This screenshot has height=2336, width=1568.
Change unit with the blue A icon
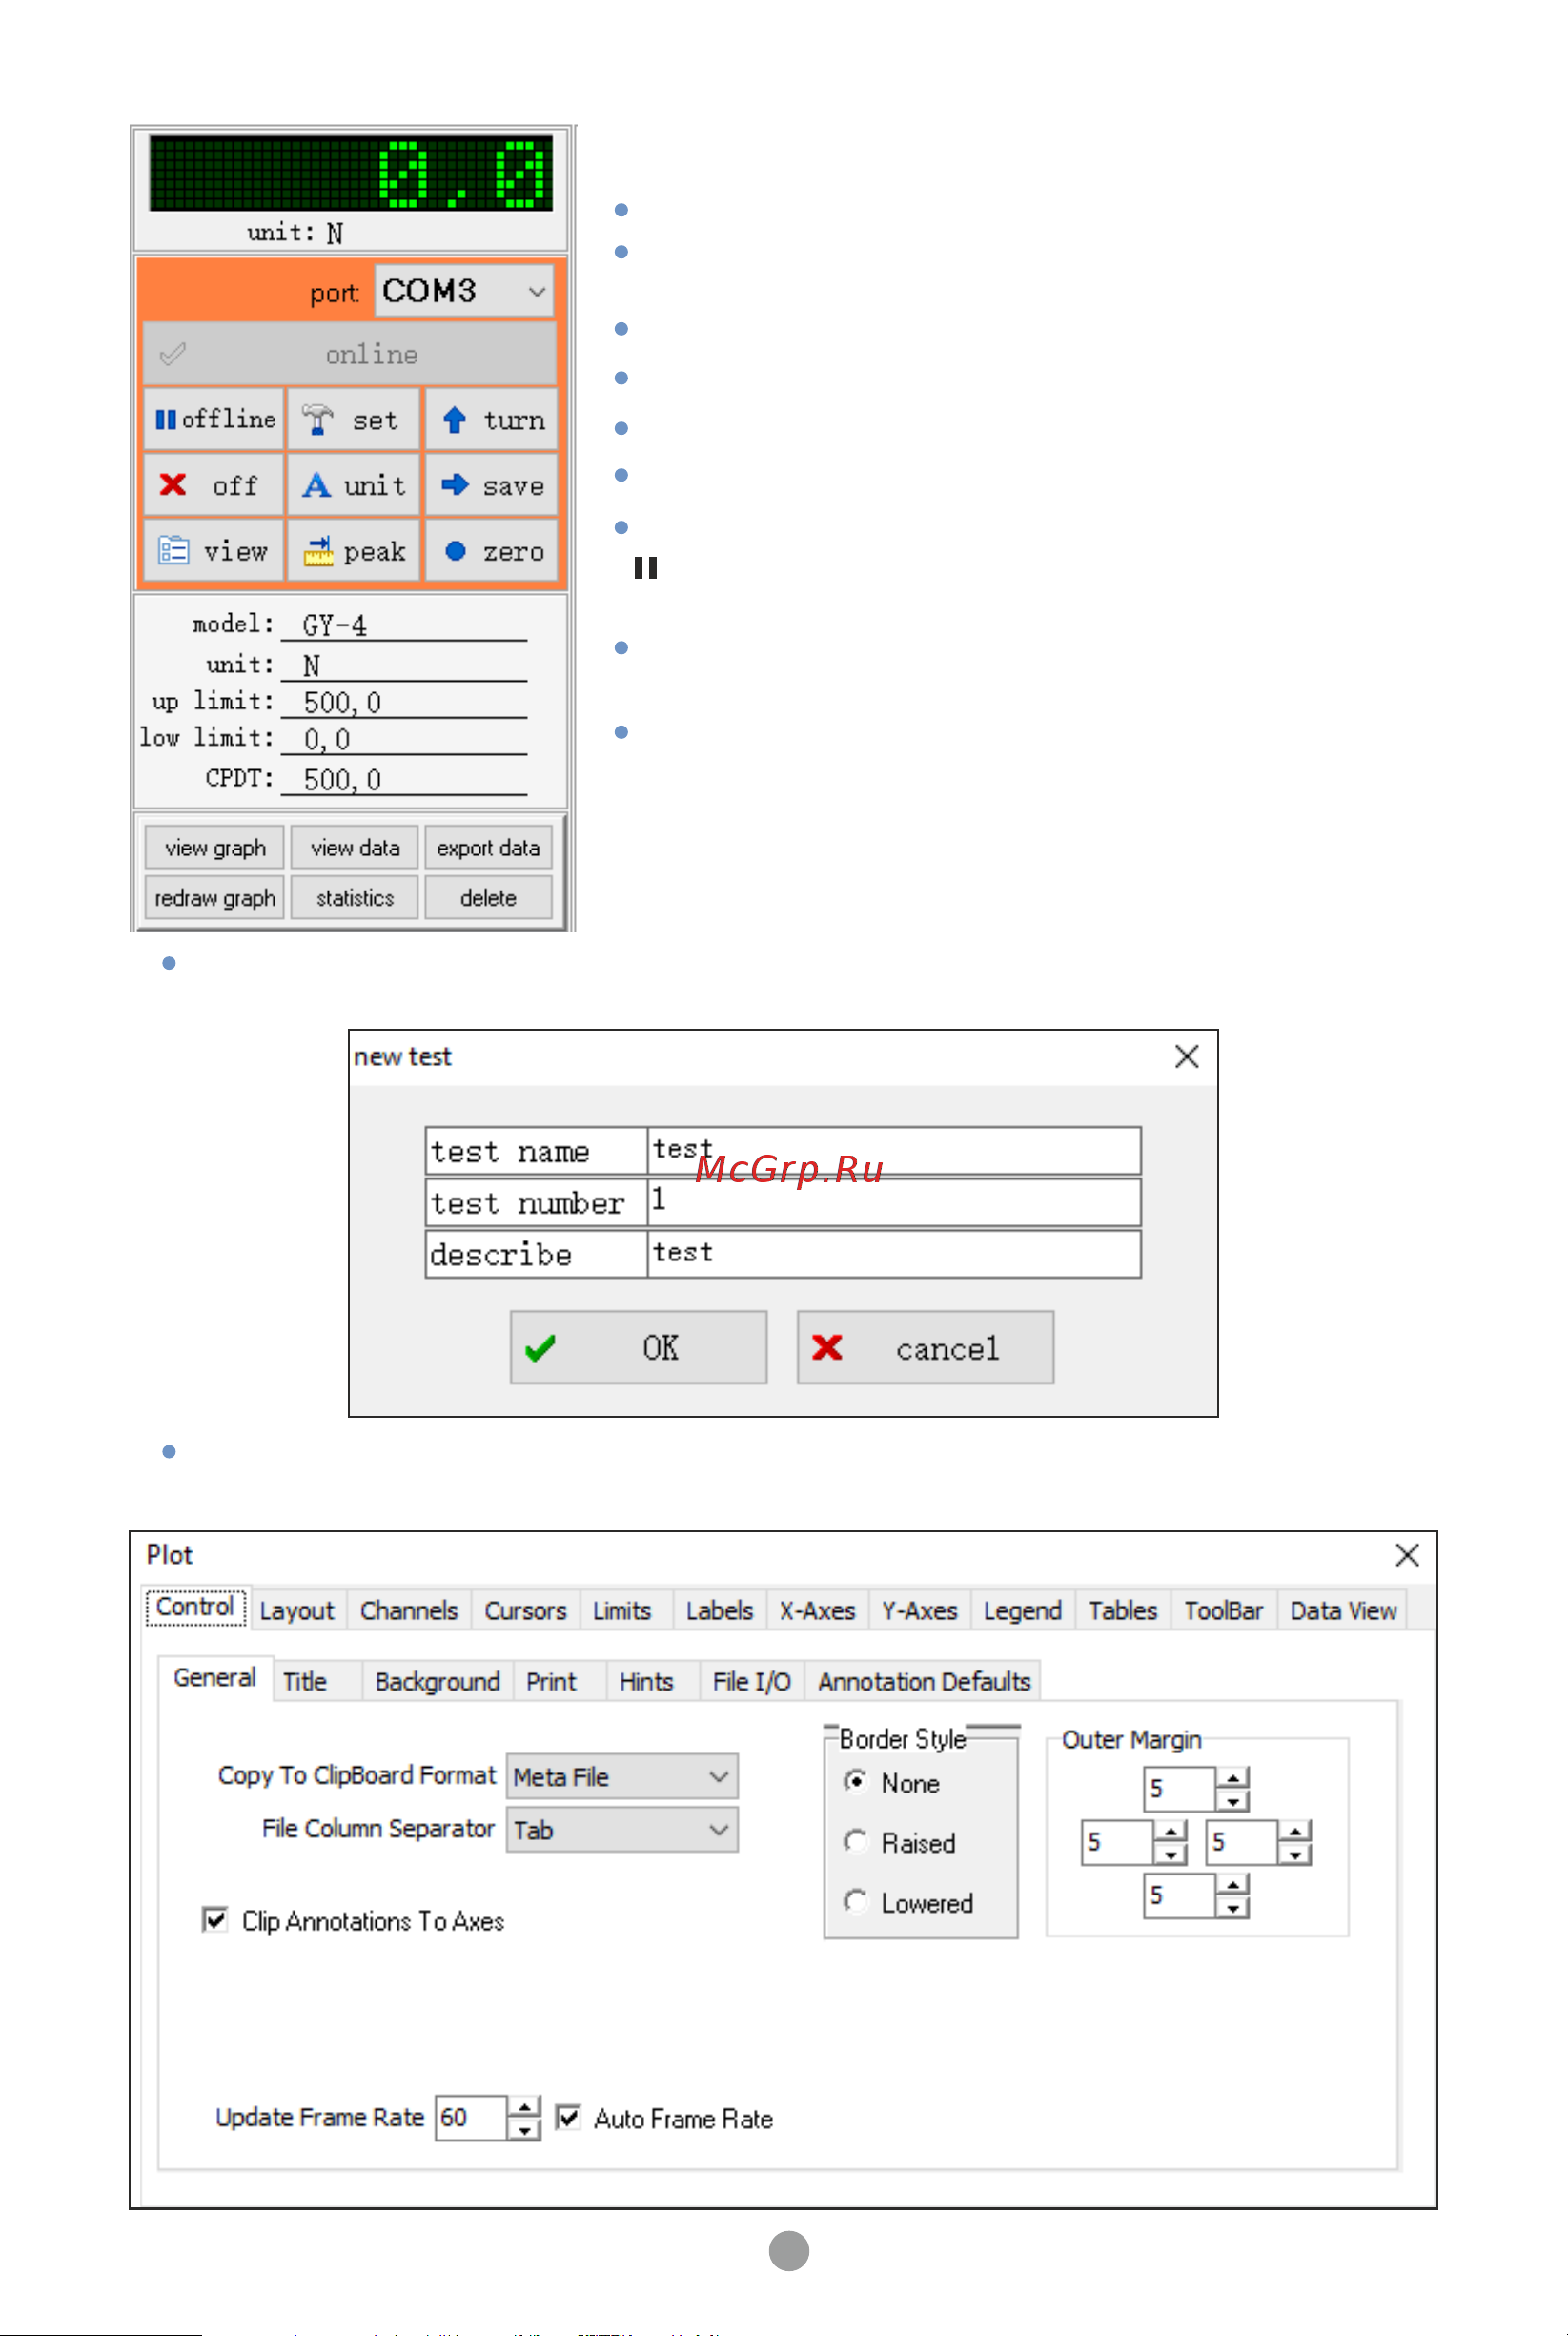pos(353,485)
